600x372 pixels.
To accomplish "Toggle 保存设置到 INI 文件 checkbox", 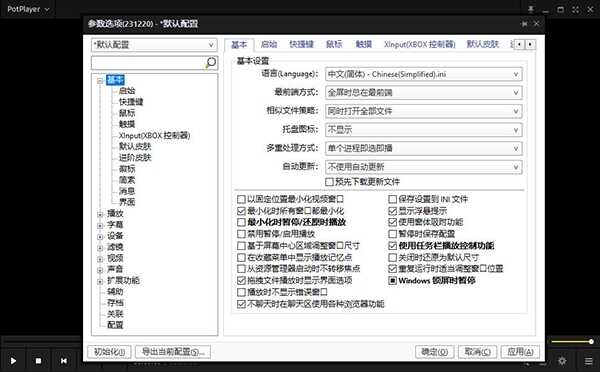I will click(x=392, y=199).
